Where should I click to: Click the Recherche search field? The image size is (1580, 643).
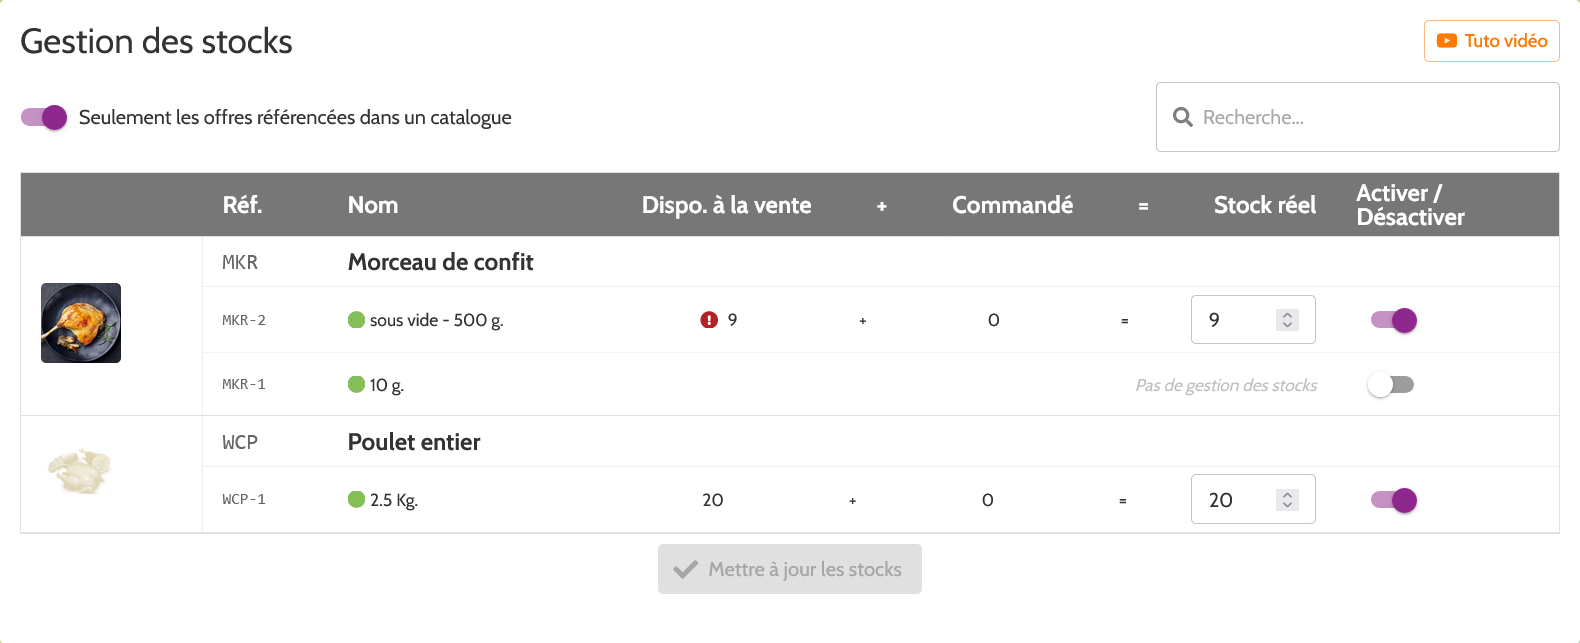click(x=1310, y=117)
